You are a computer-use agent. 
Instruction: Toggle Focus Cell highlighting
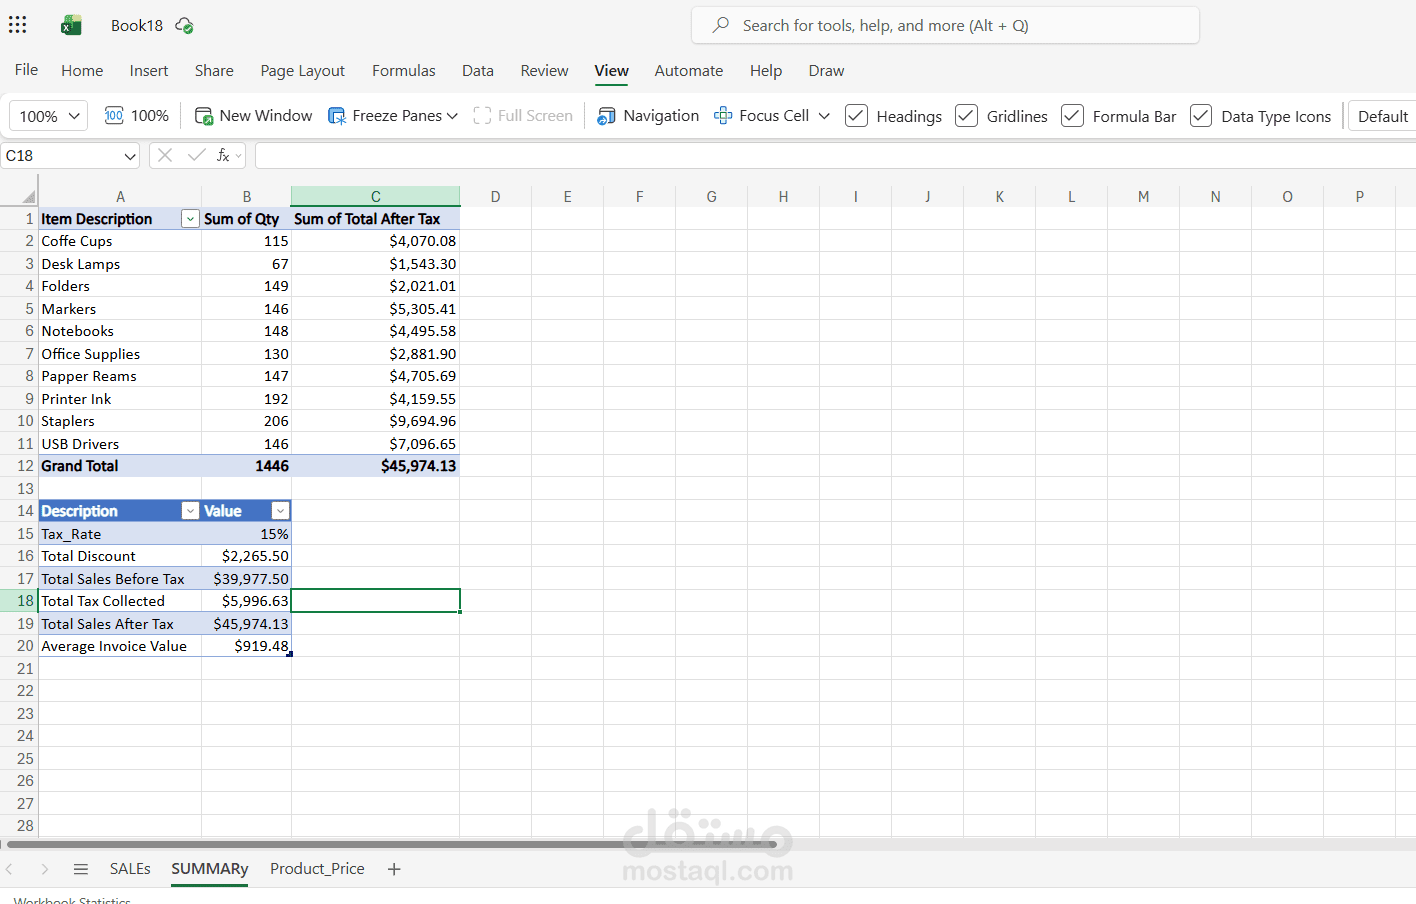762,116
